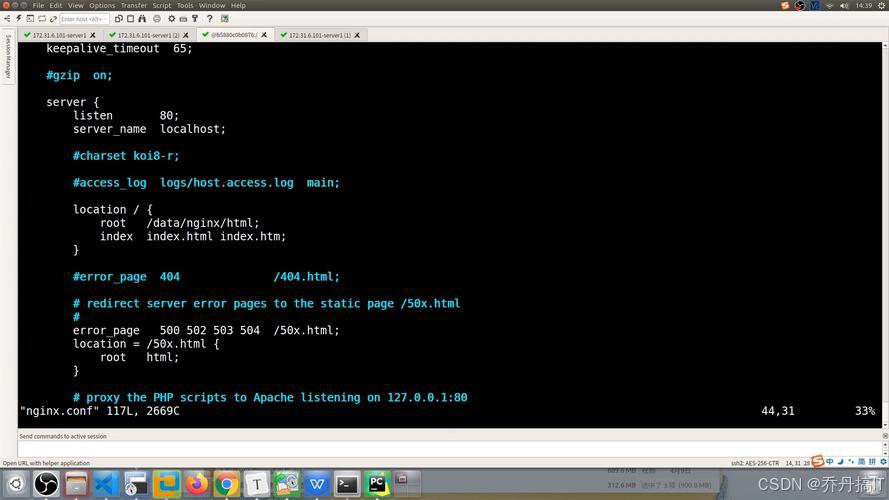Launch PyCharm from the dock
Screen dimensions: 889x500
377,484
